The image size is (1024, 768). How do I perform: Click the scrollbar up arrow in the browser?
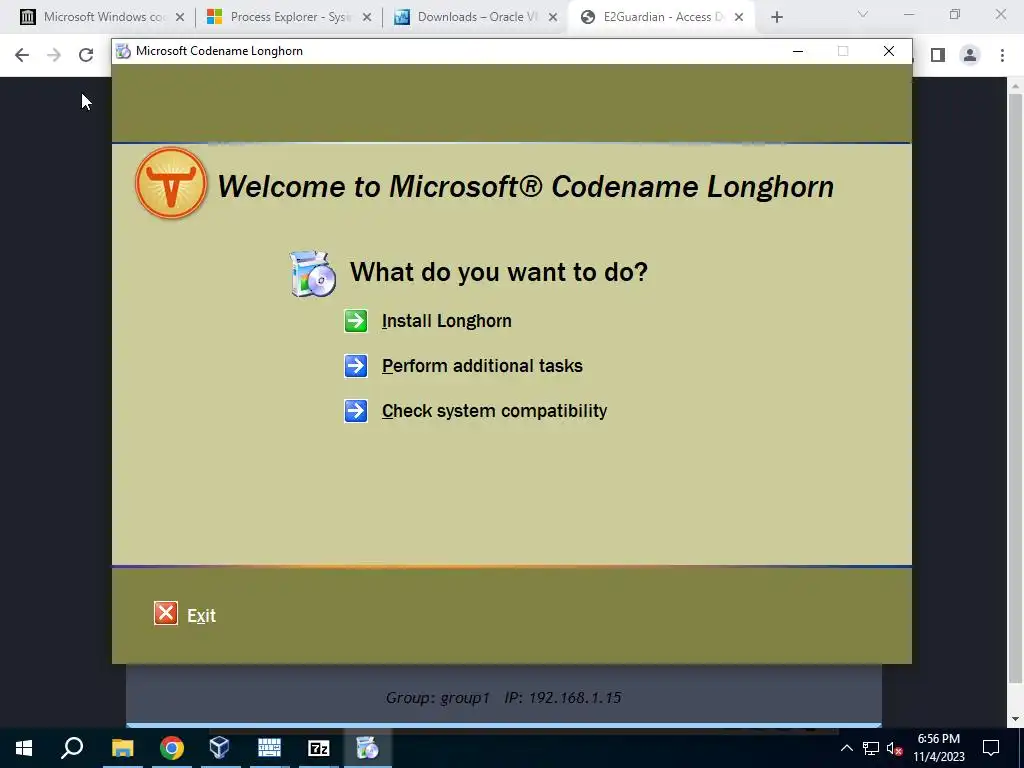pyautogui.click(x=1015, y=86)
